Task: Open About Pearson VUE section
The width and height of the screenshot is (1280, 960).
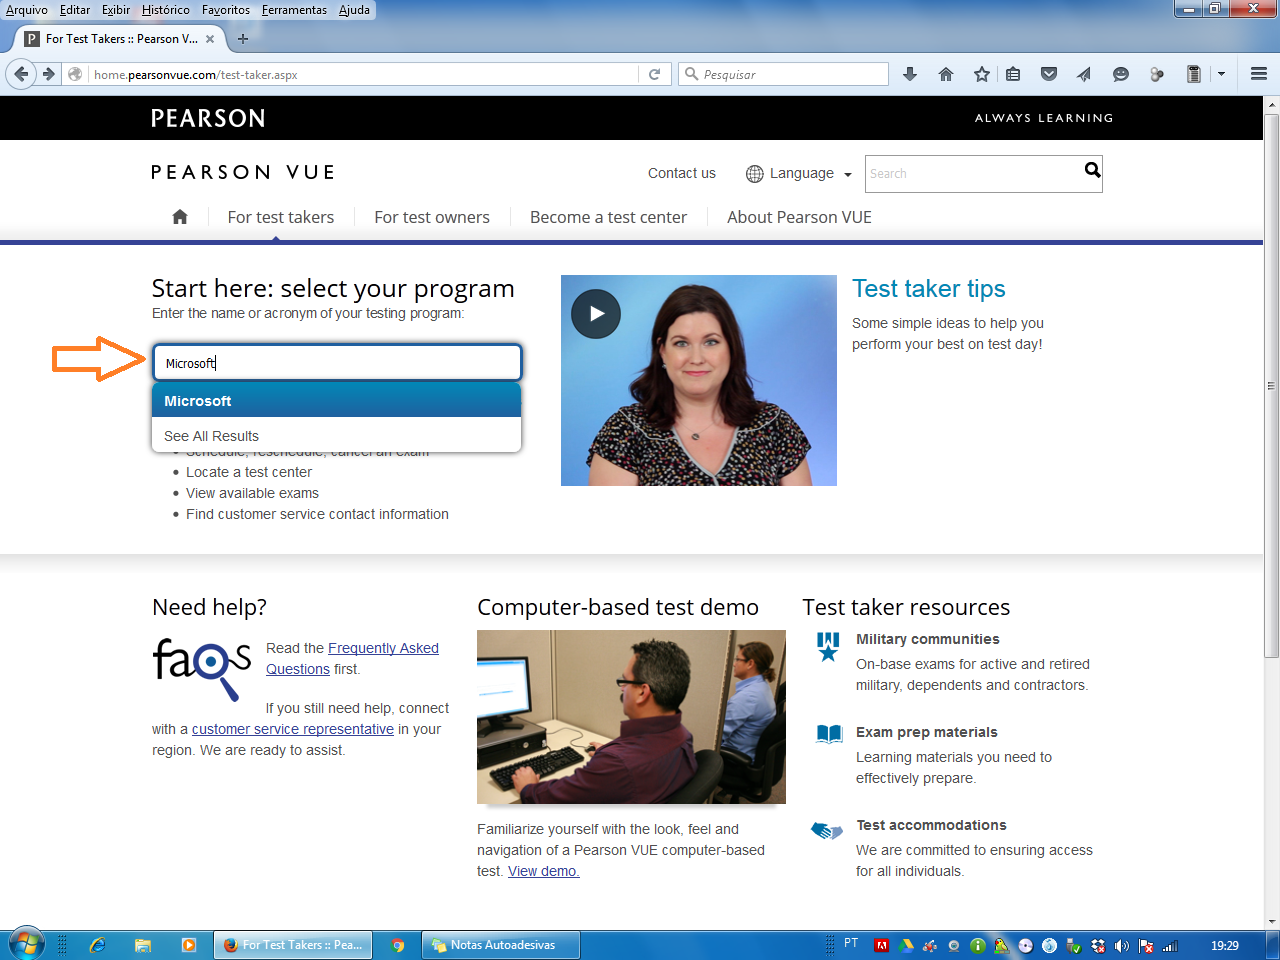Action: click(799, 217)
